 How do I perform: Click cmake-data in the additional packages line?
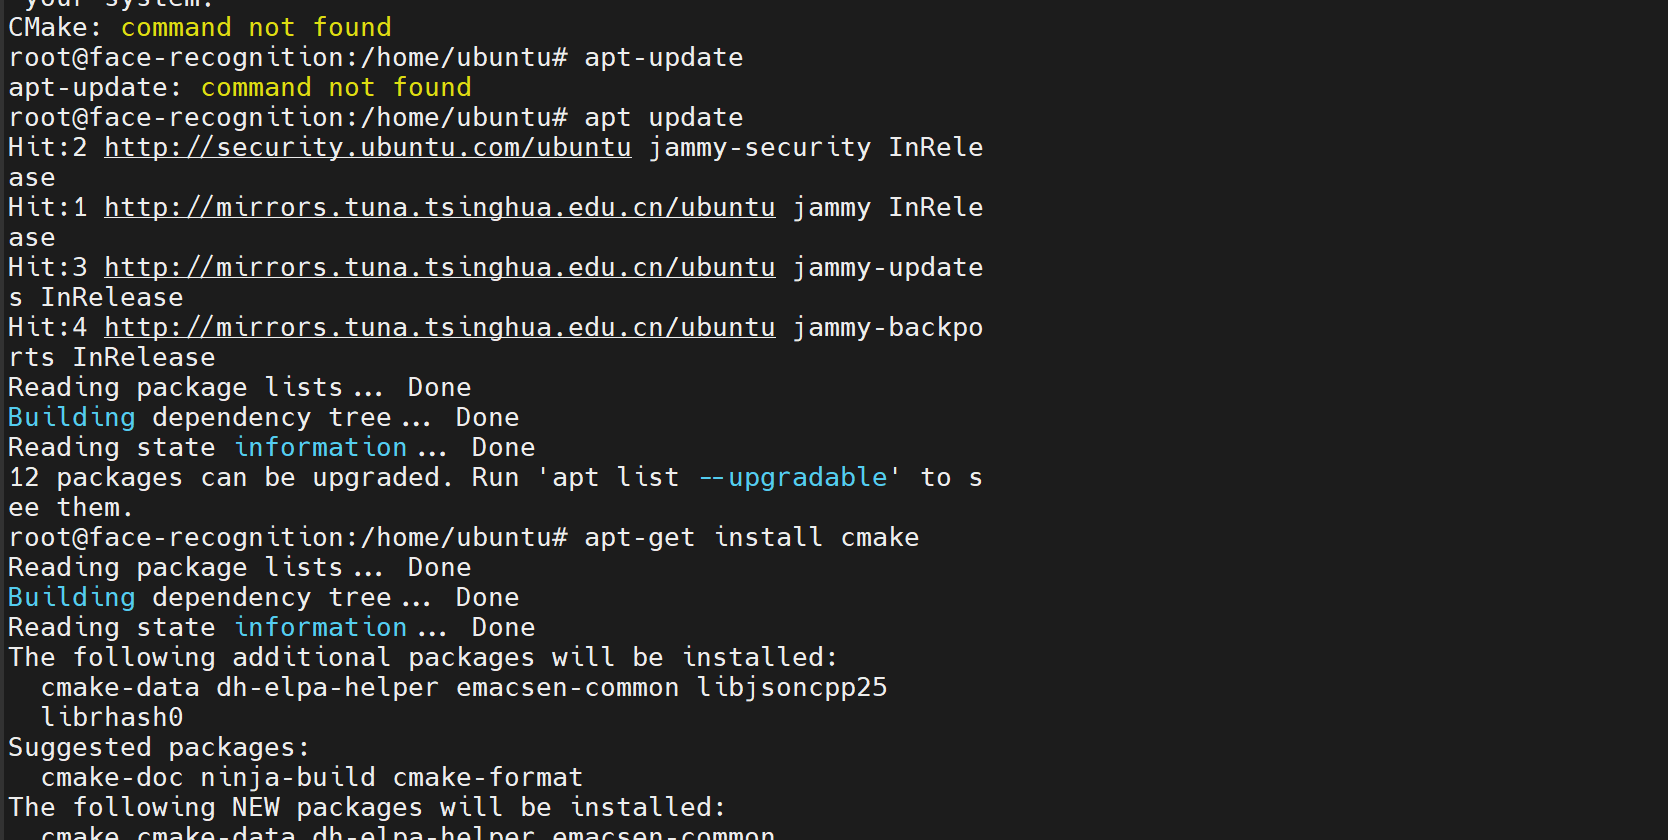coord(119,688)
